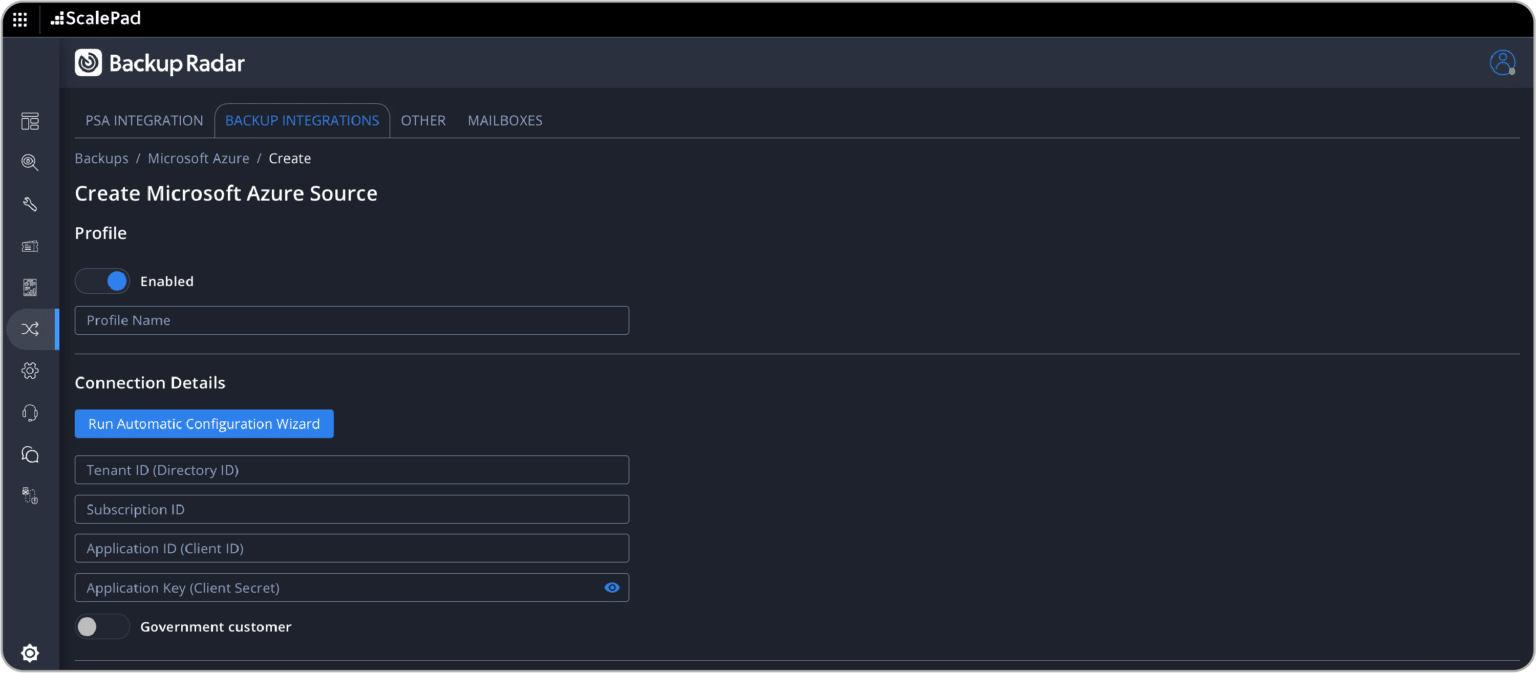The height and width of the screenshot is (673, 1536).
Task: Click the headset support icon
Action: 30,412
